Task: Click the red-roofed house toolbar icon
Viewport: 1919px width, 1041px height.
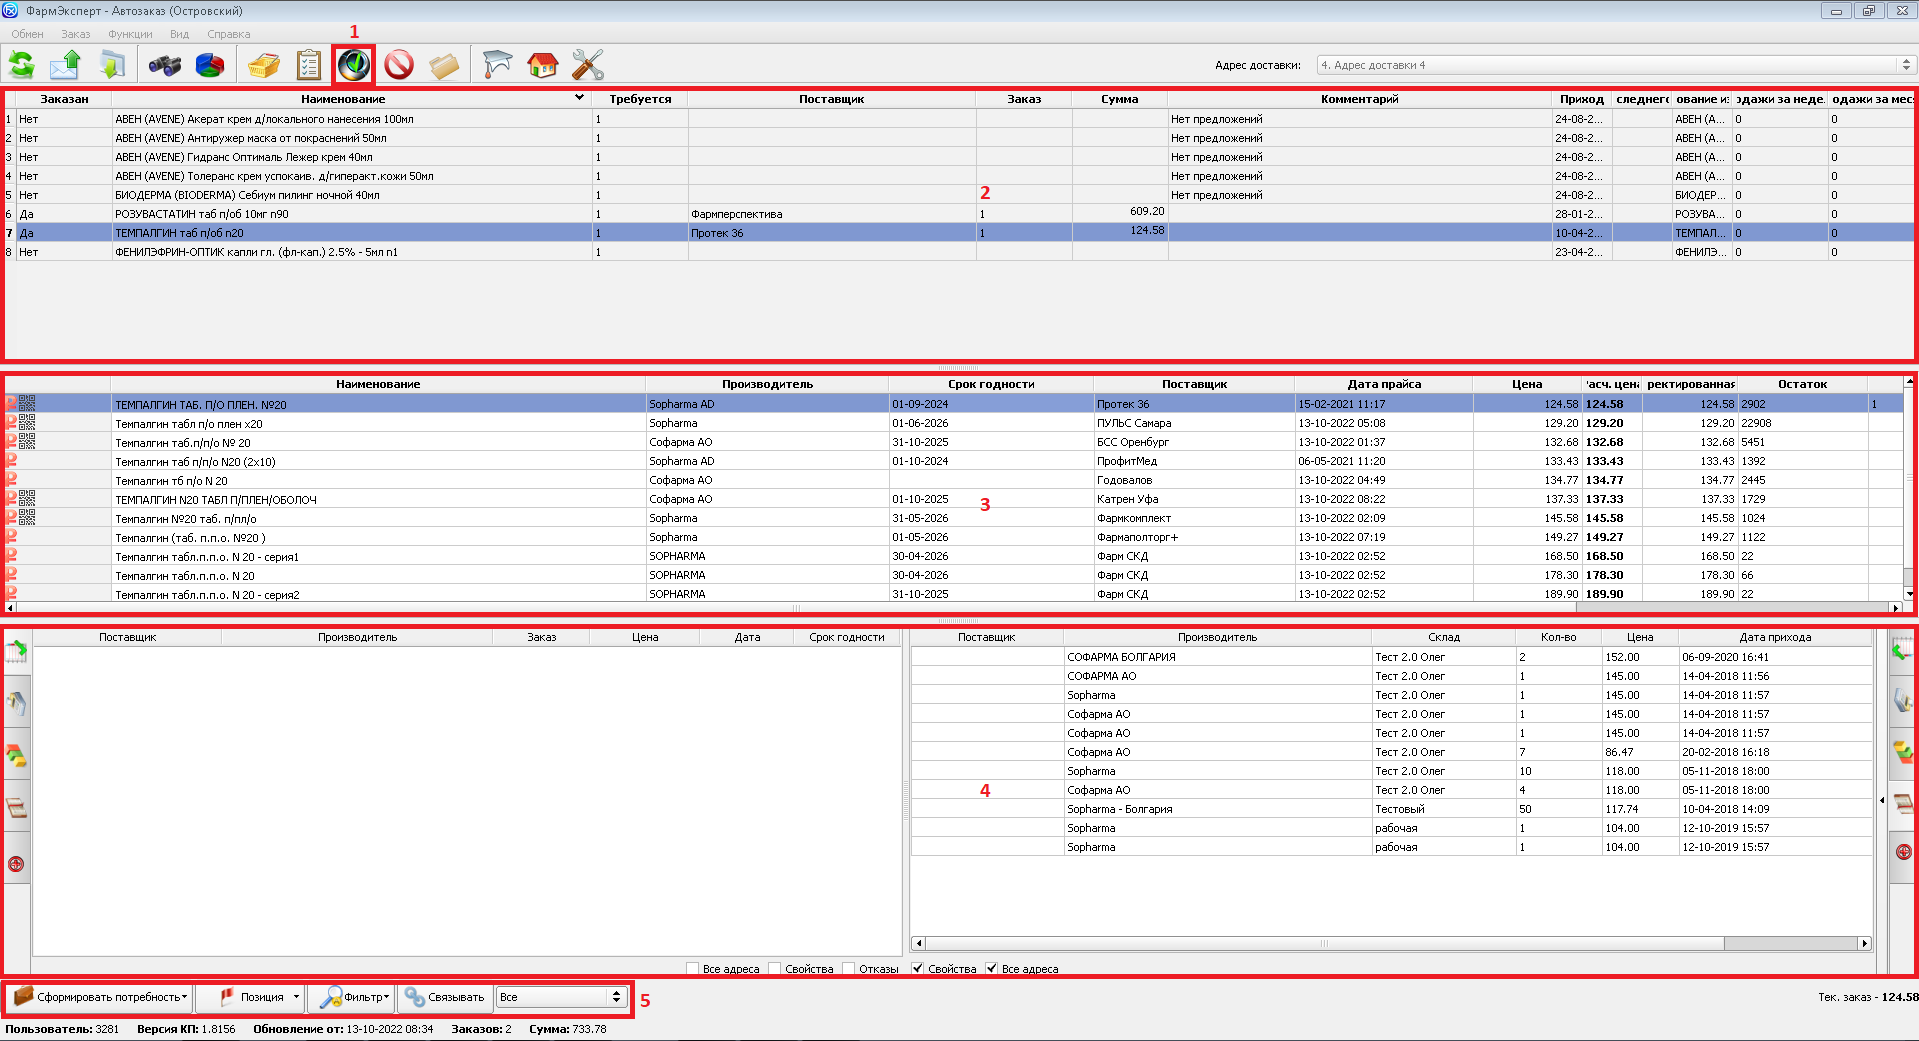Action: (x=542, y=66)
